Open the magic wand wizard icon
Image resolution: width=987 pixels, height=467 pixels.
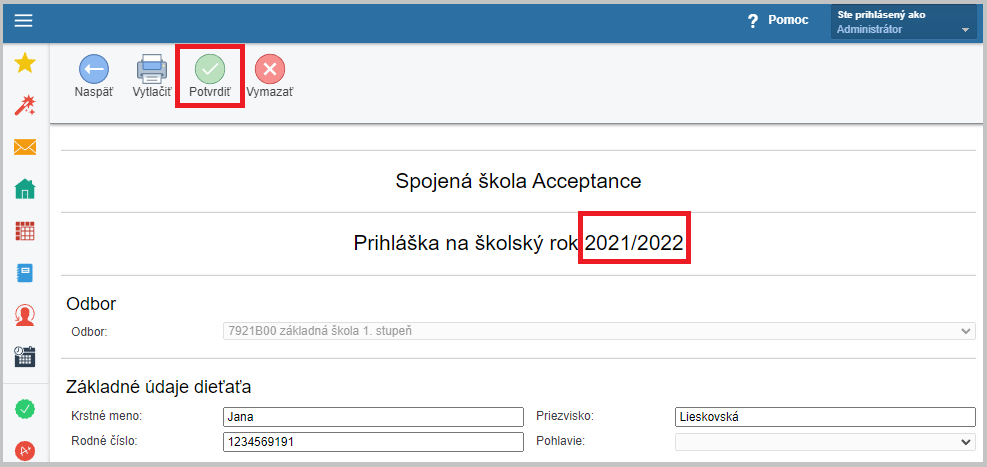tap(25, 105)
